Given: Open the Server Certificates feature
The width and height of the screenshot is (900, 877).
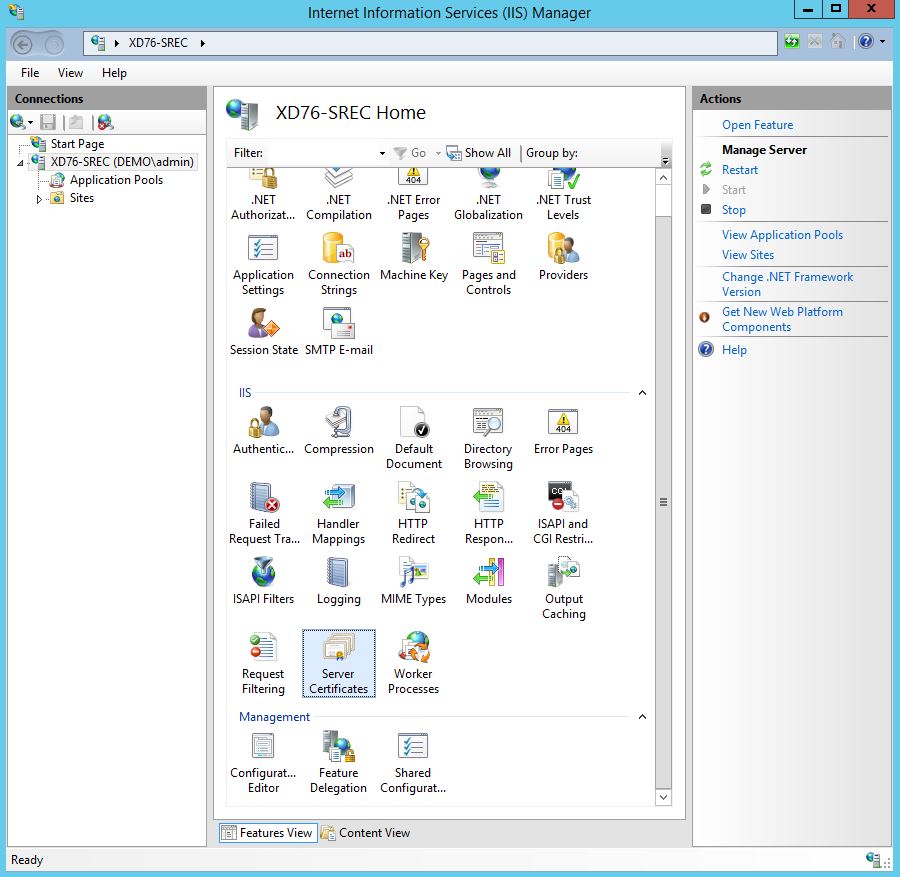Looking at the screenshot, I should click(338, 661).
